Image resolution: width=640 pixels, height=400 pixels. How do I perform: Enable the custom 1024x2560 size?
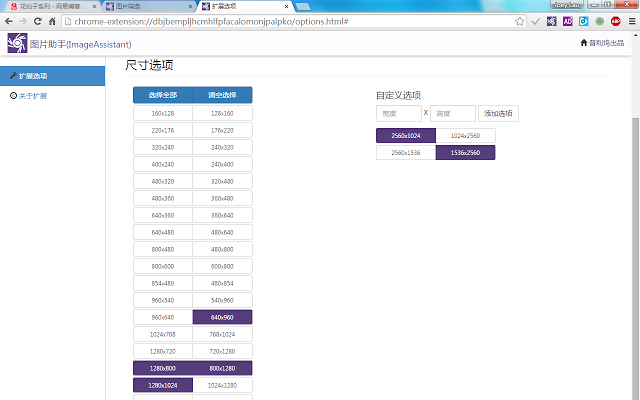(x=465, y=136)
